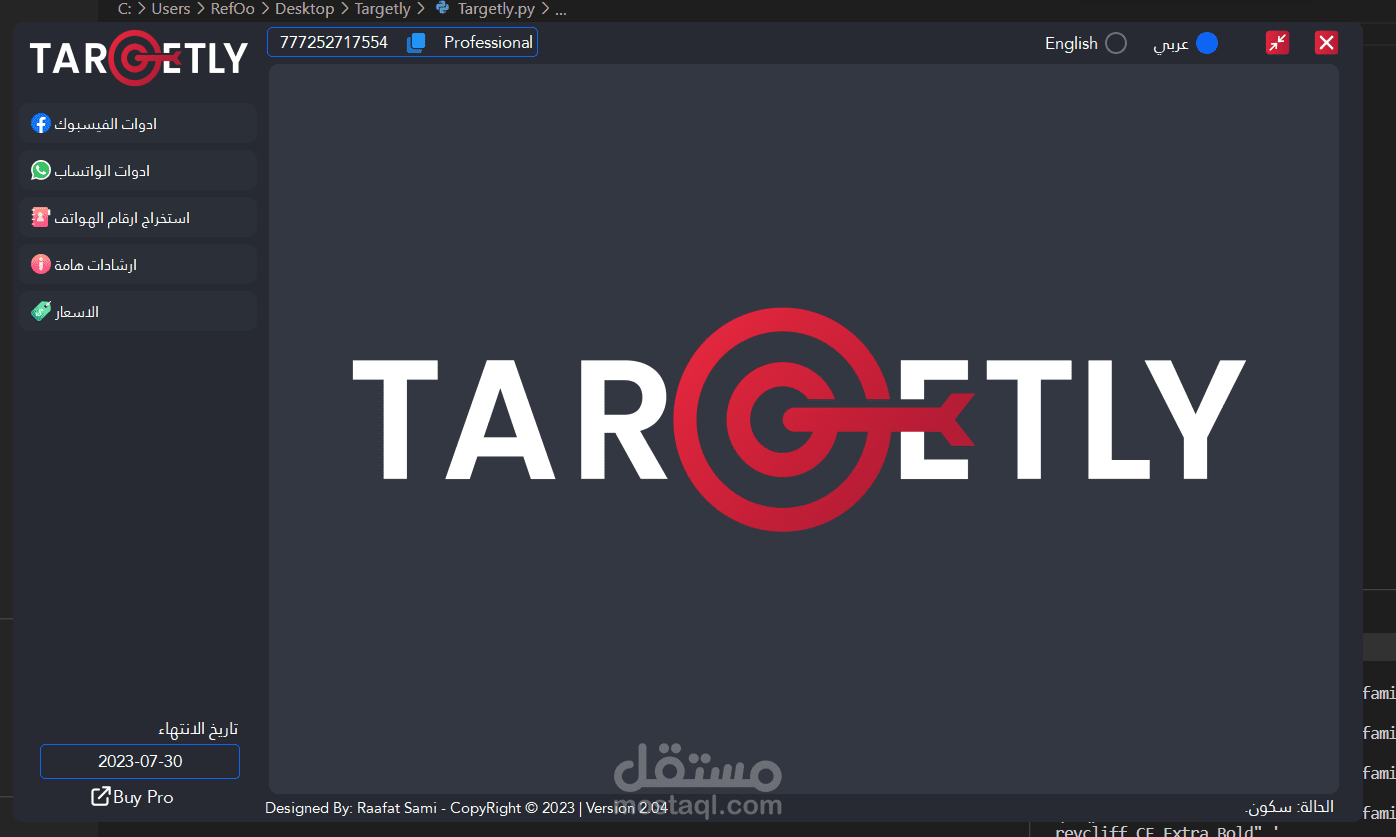Click the large Targetly logo banner
The image size is (1396, 837).
[799, 419]
